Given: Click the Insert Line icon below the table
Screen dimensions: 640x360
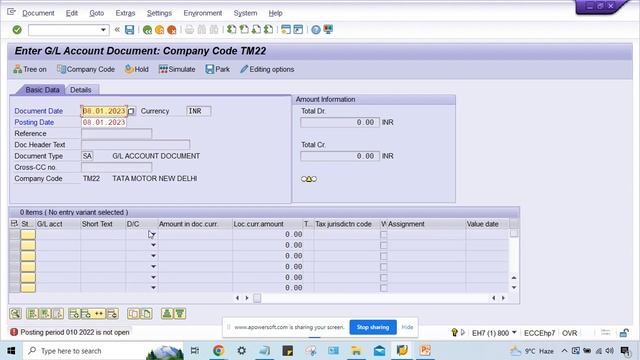Looking at the screenshot, I should tap(74, 313).
